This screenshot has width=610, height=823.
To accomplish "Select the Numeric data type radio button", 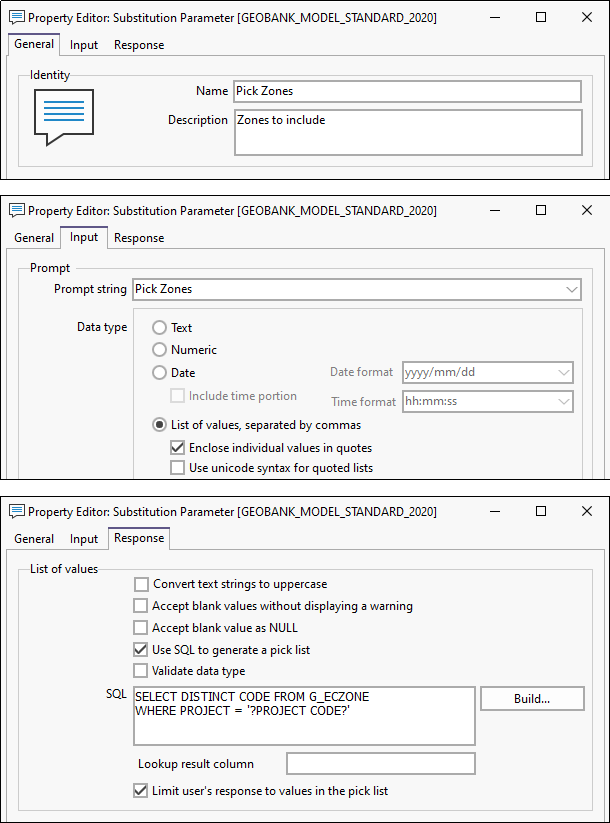I will click(159, 350).
